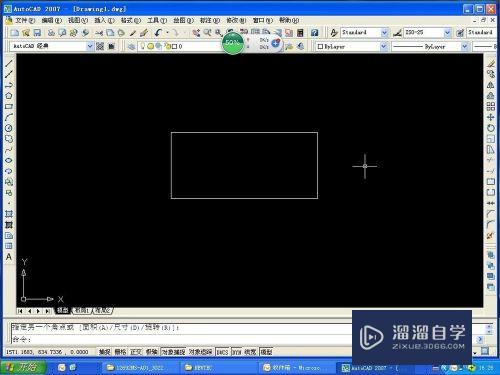Select the Rectangle draw tool
Viewport: 500px width, 375px height.
[9, 107]
